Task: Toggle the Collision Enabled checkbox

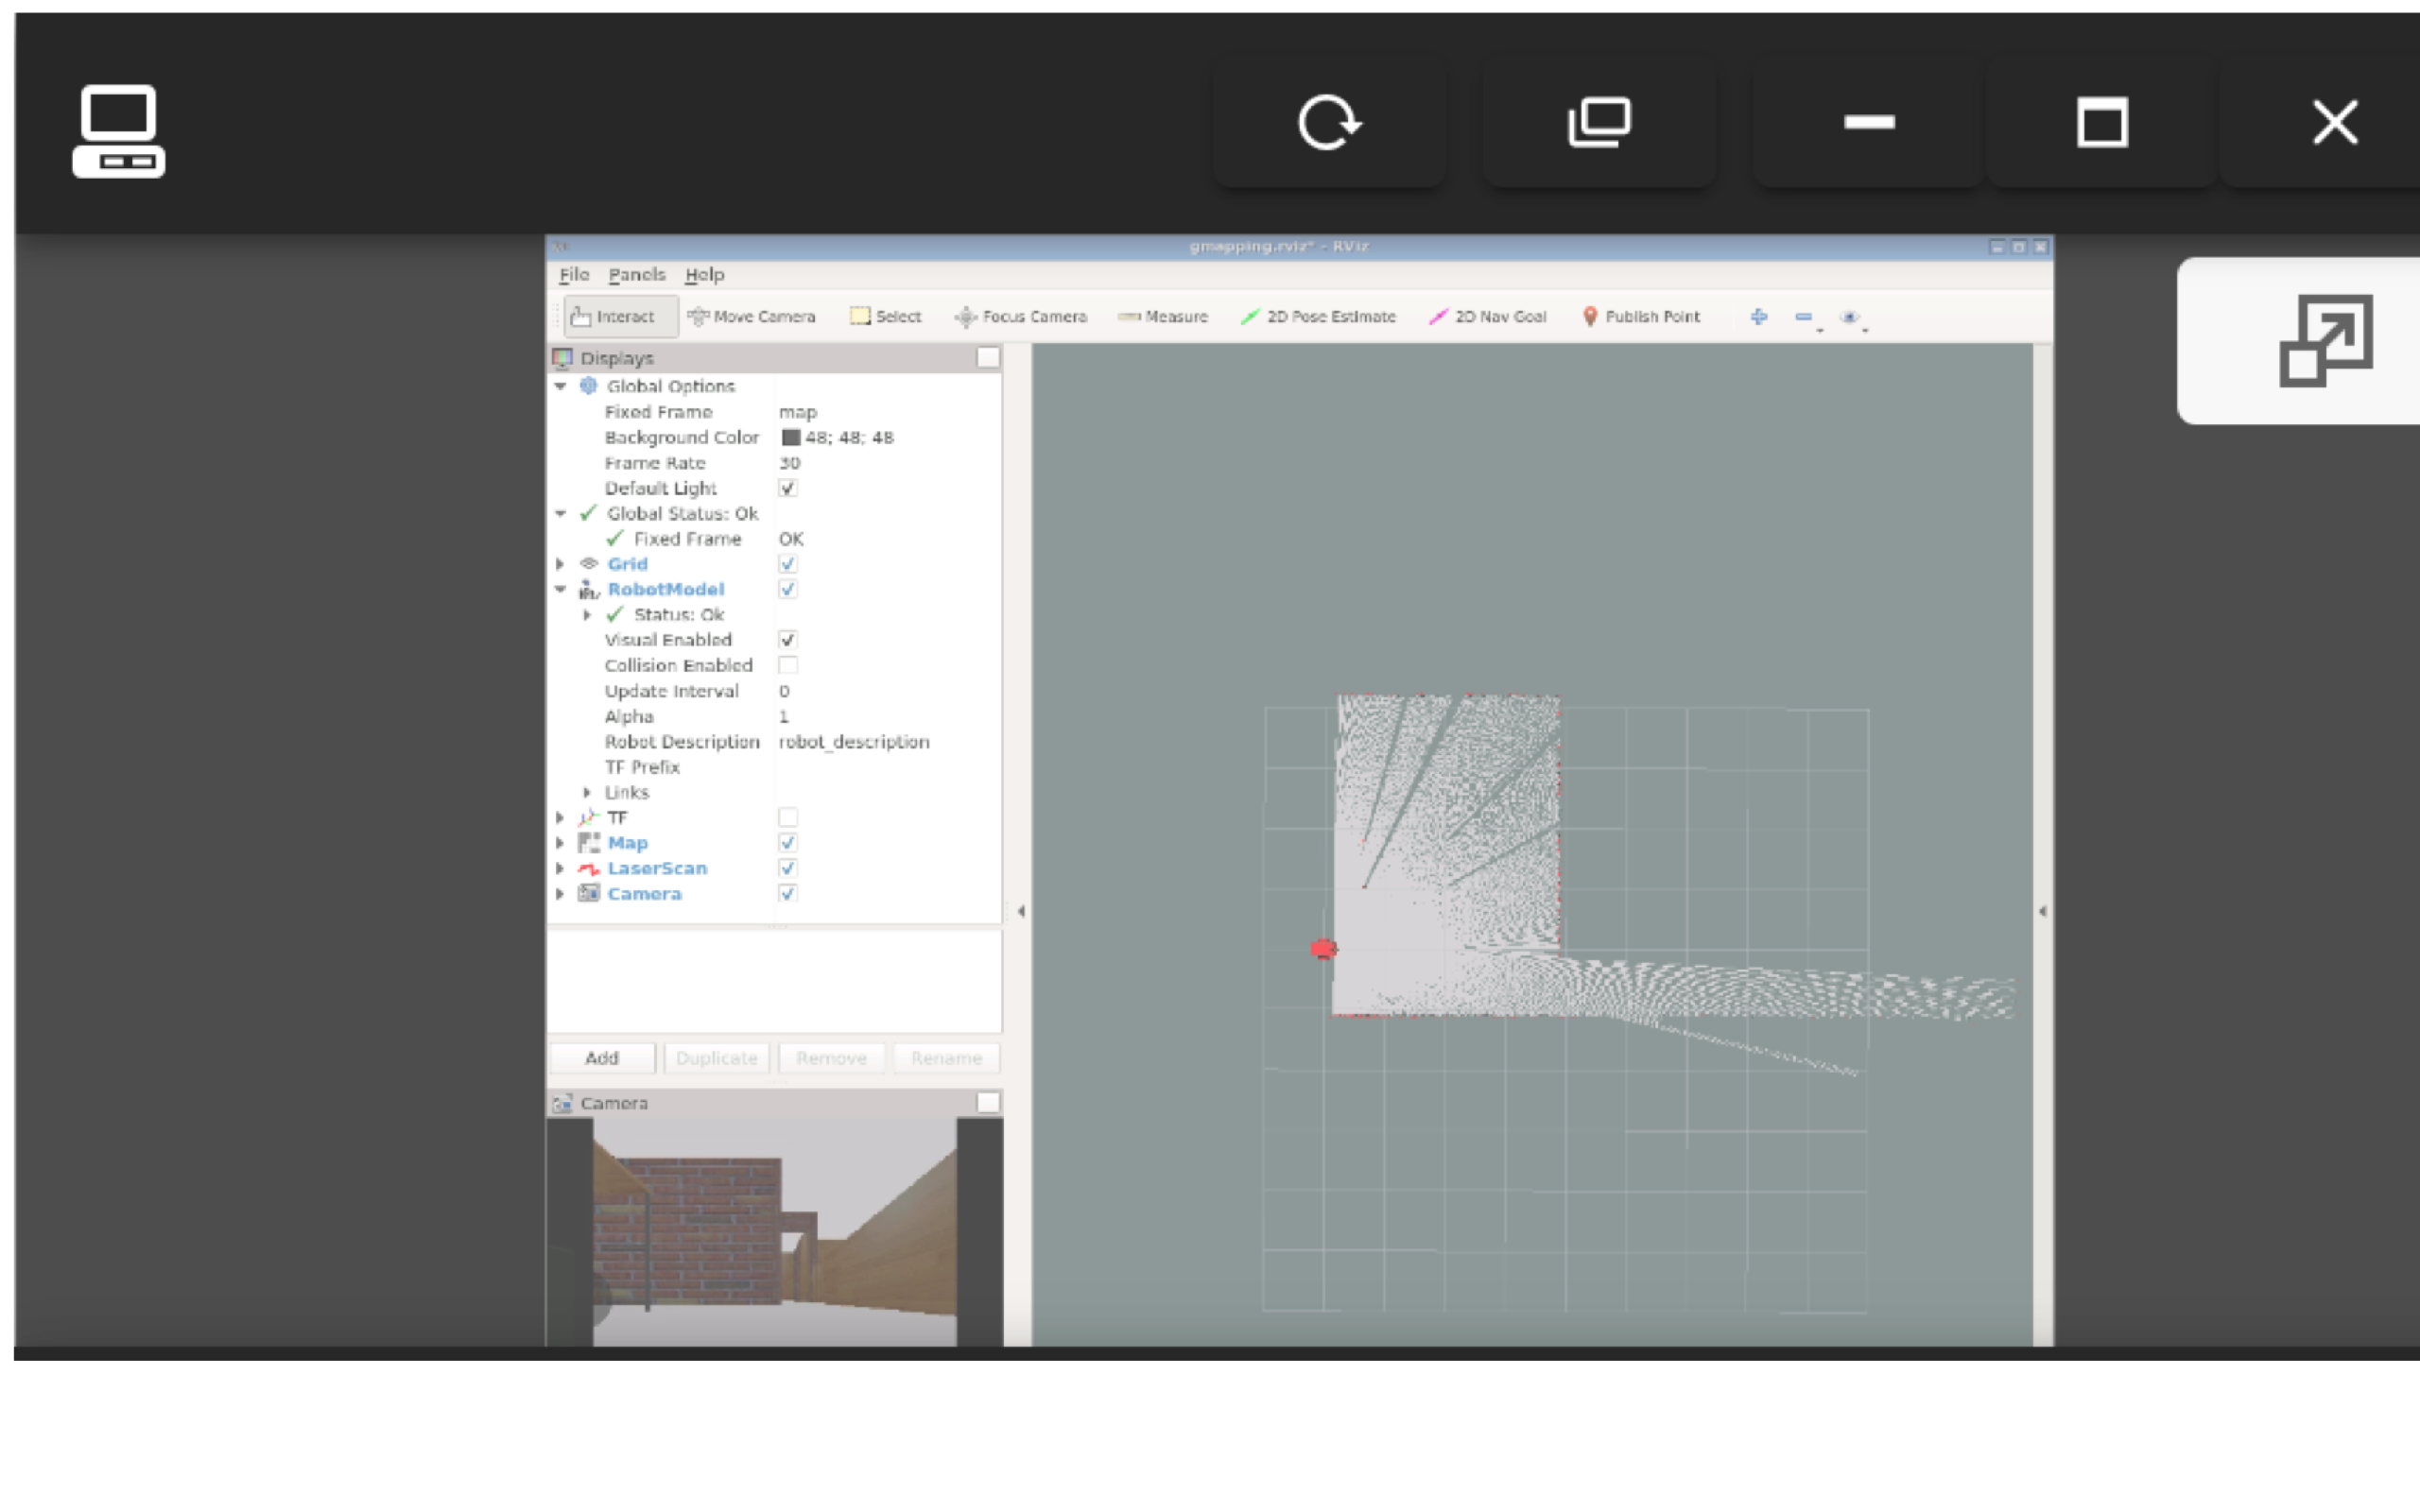Action: (x=788, y=666)
